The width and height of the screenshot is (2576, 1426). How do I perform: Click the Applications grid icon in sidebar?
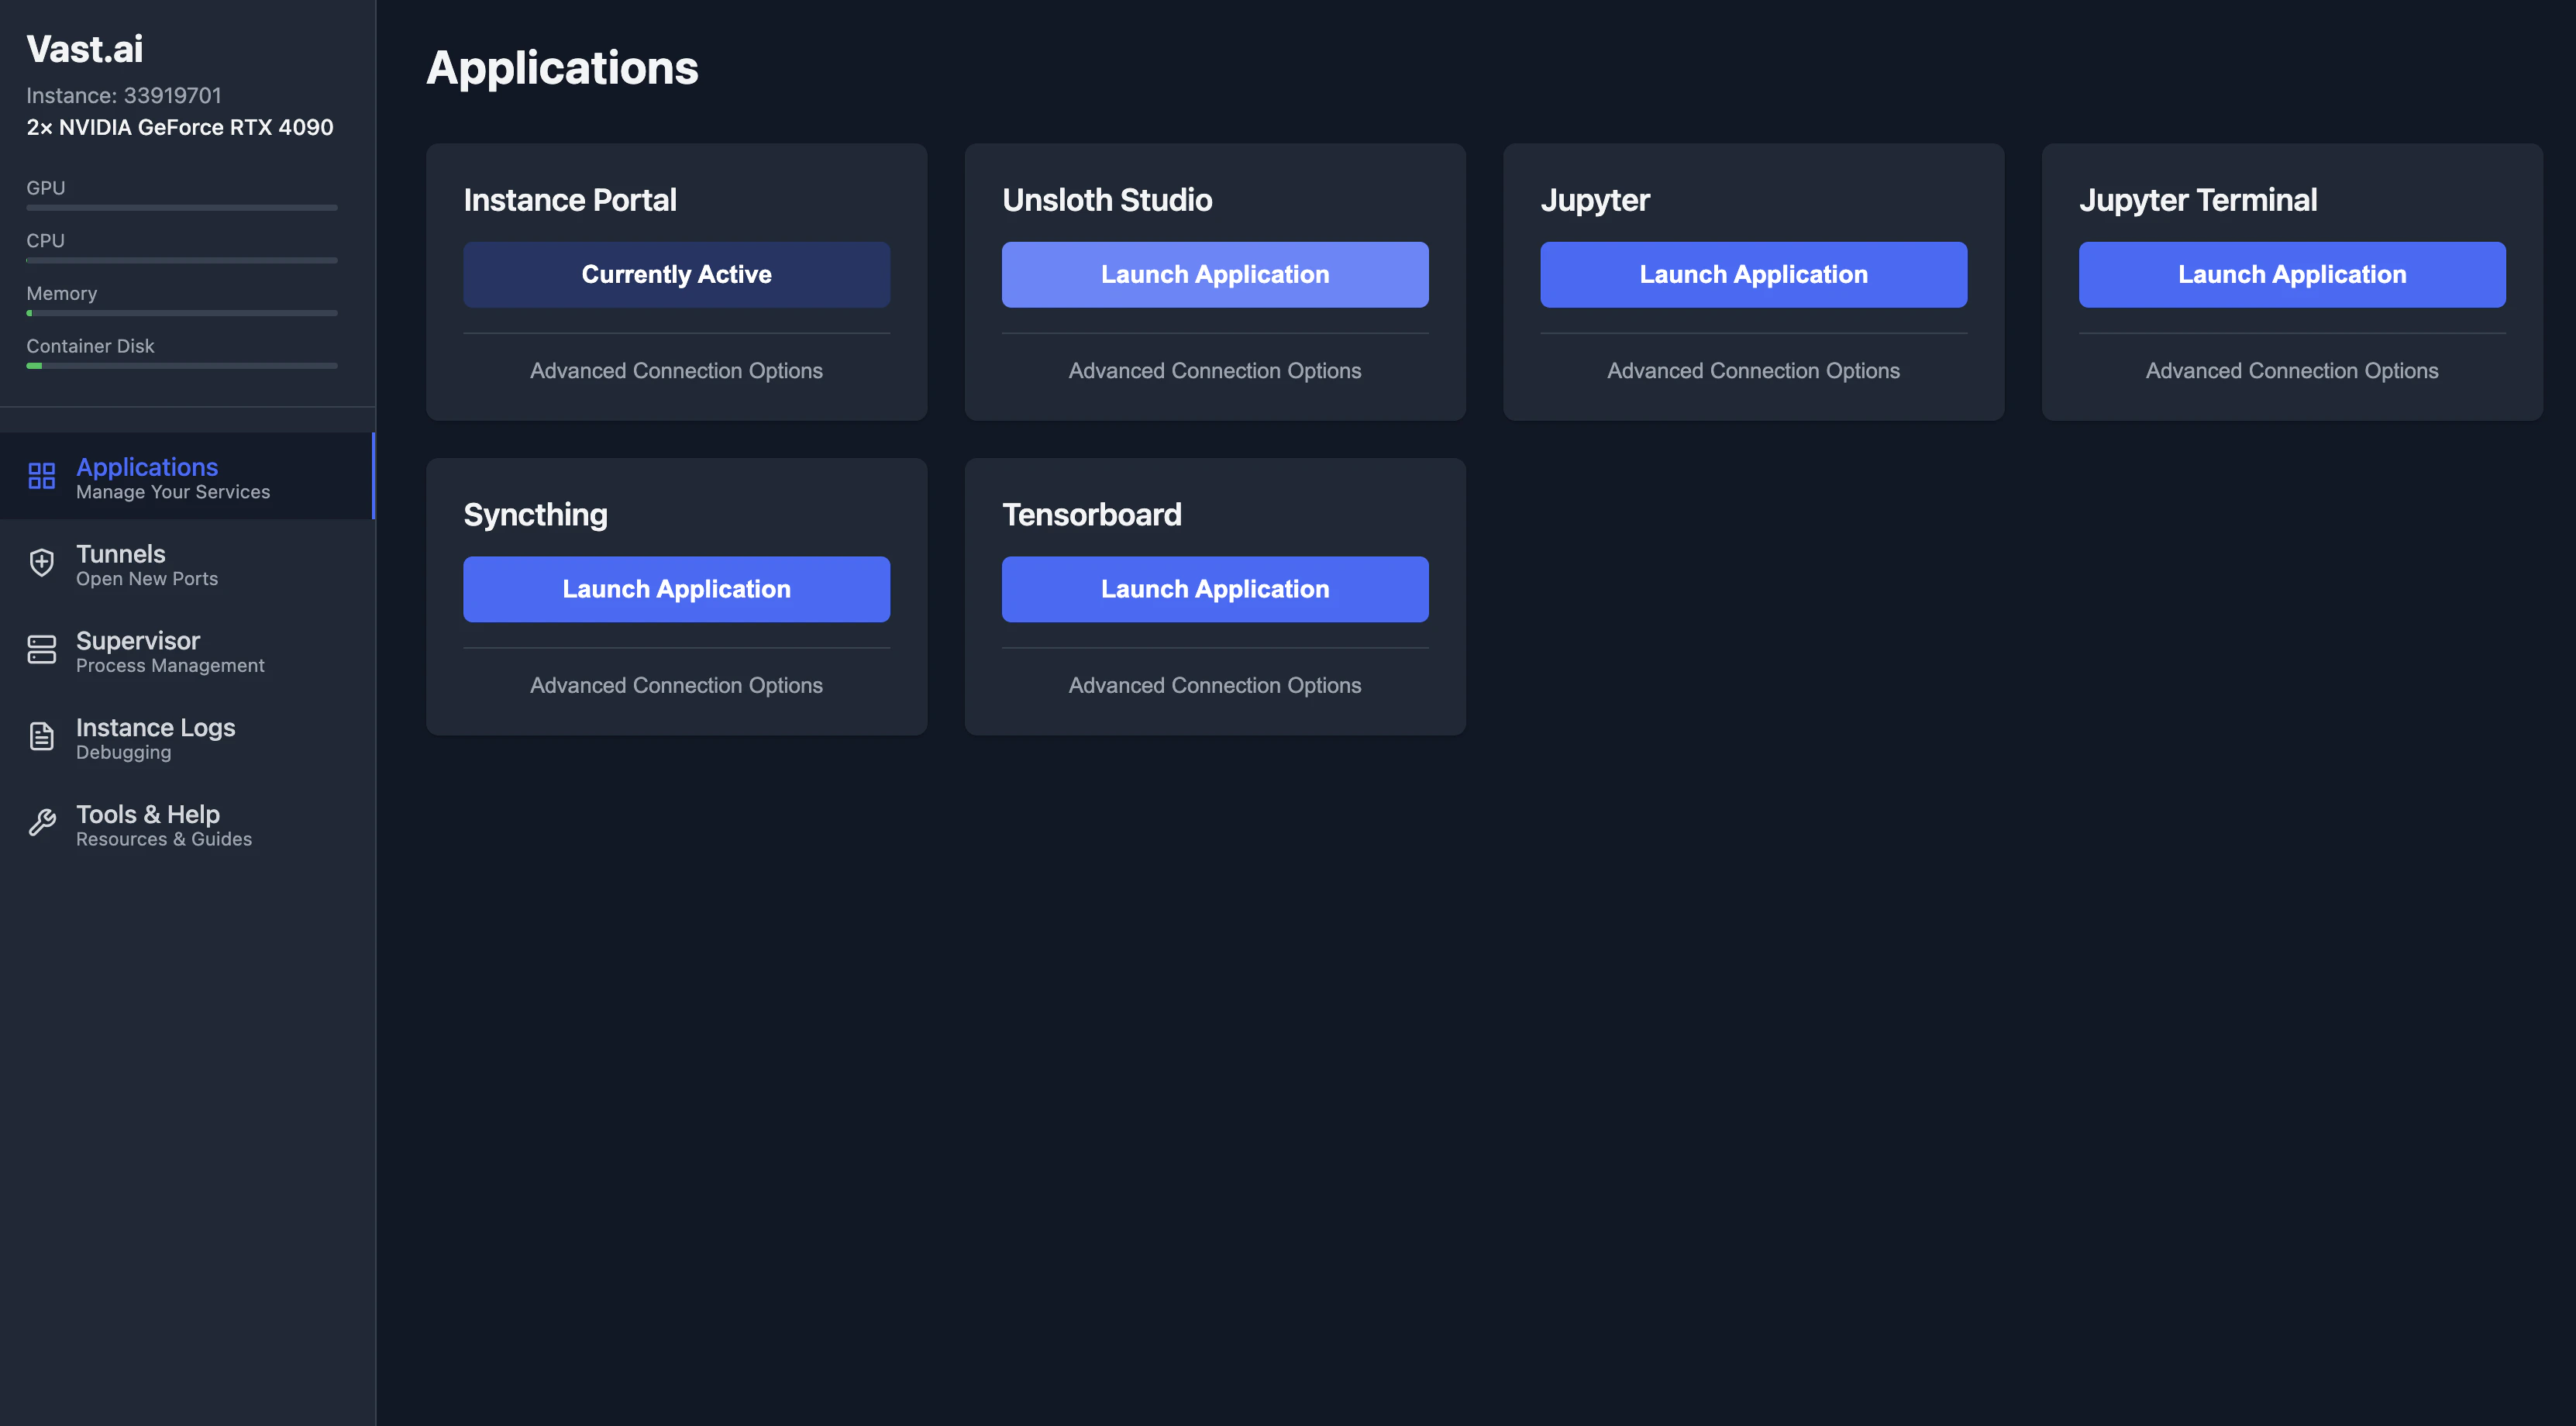[x=41, y=476]
